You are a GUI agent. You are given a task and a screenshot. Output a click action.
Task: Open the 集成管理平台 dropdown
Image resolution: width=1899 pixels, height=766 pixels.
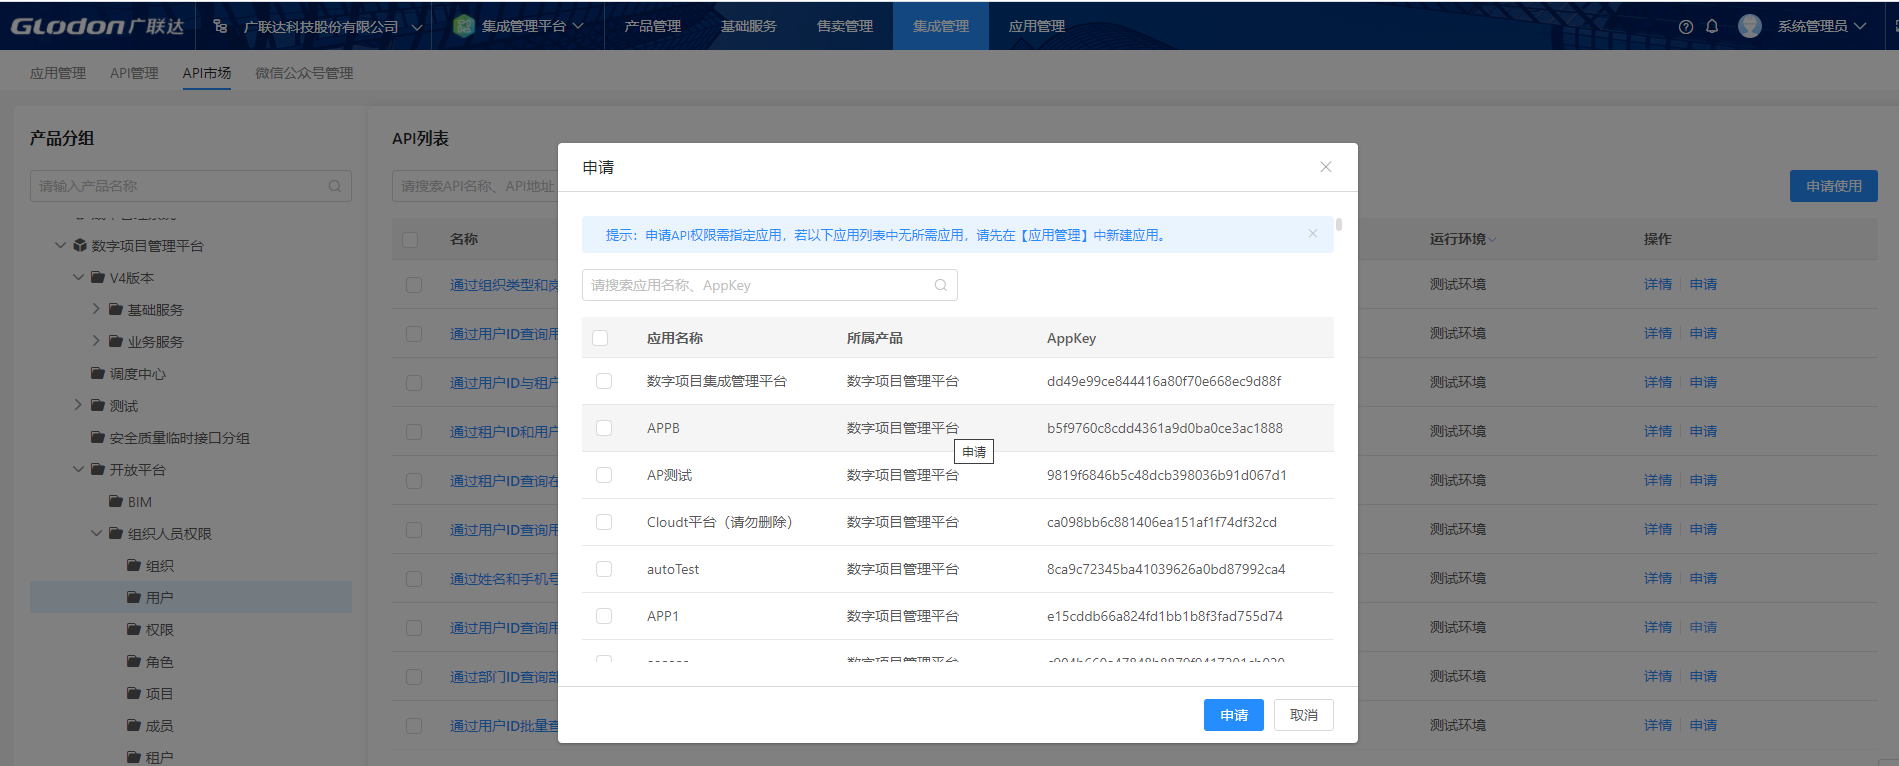[518, 26]
